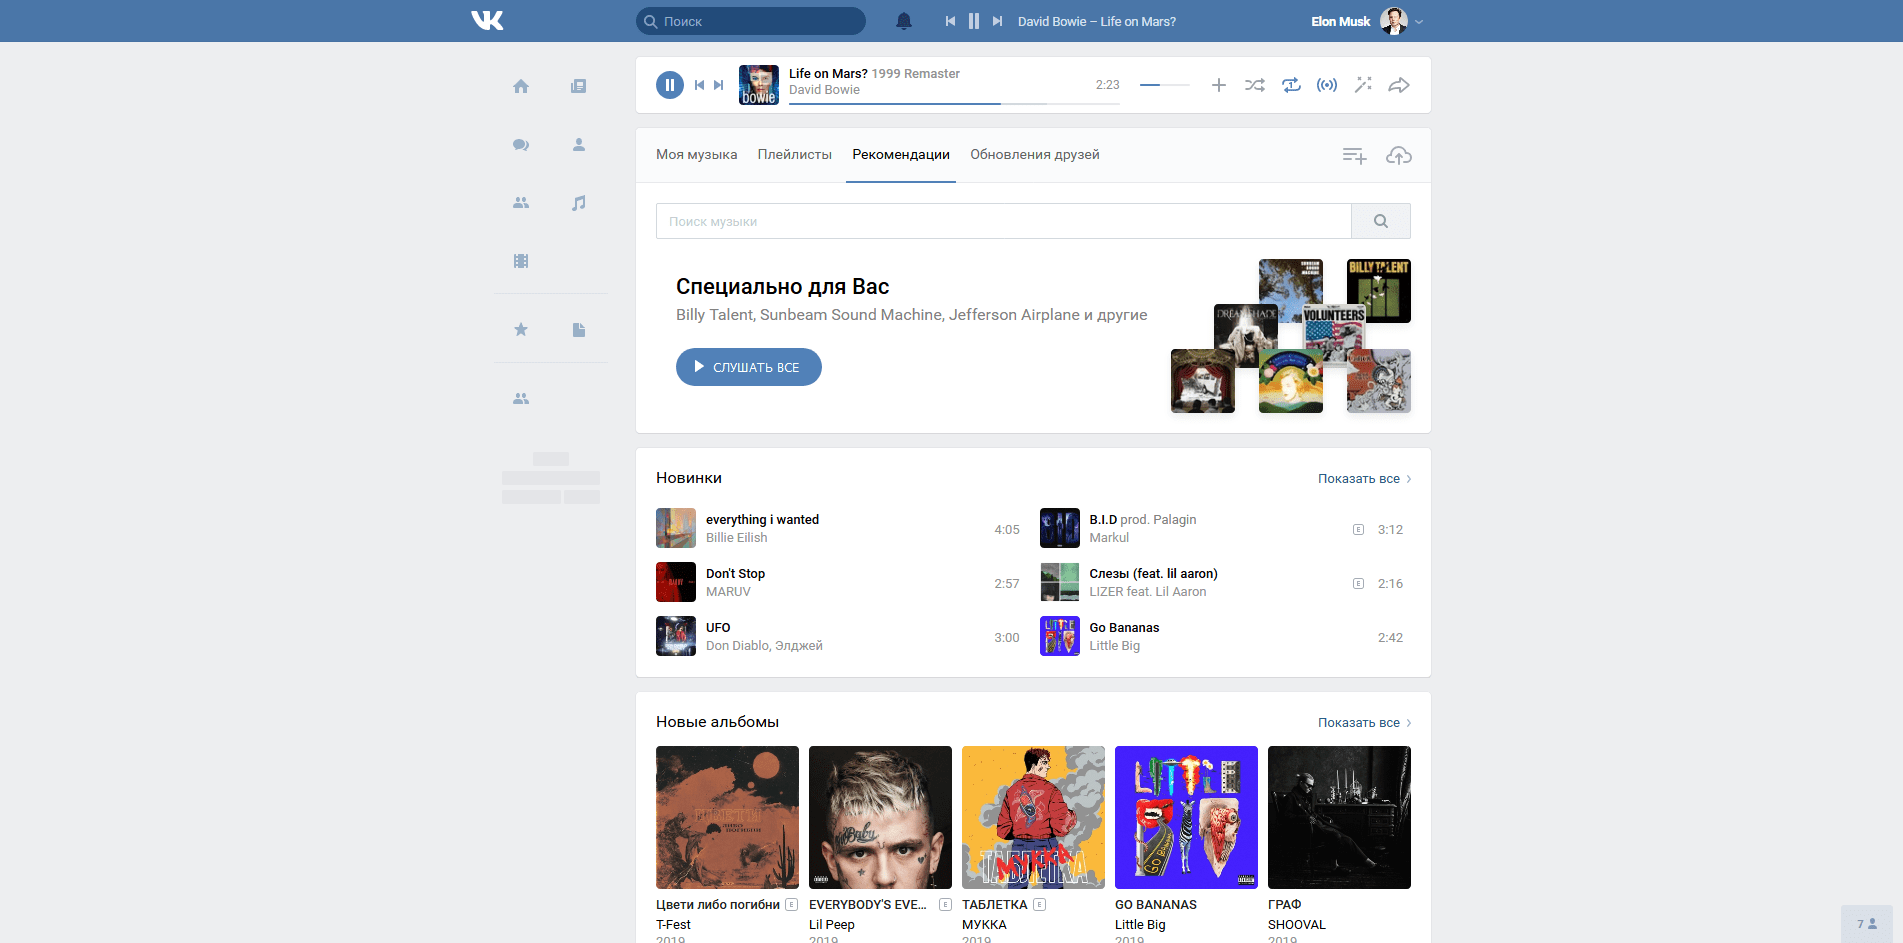Show all in Новинки section
This screenshot has width=1903, height=943.
[x=1365, y=479]
